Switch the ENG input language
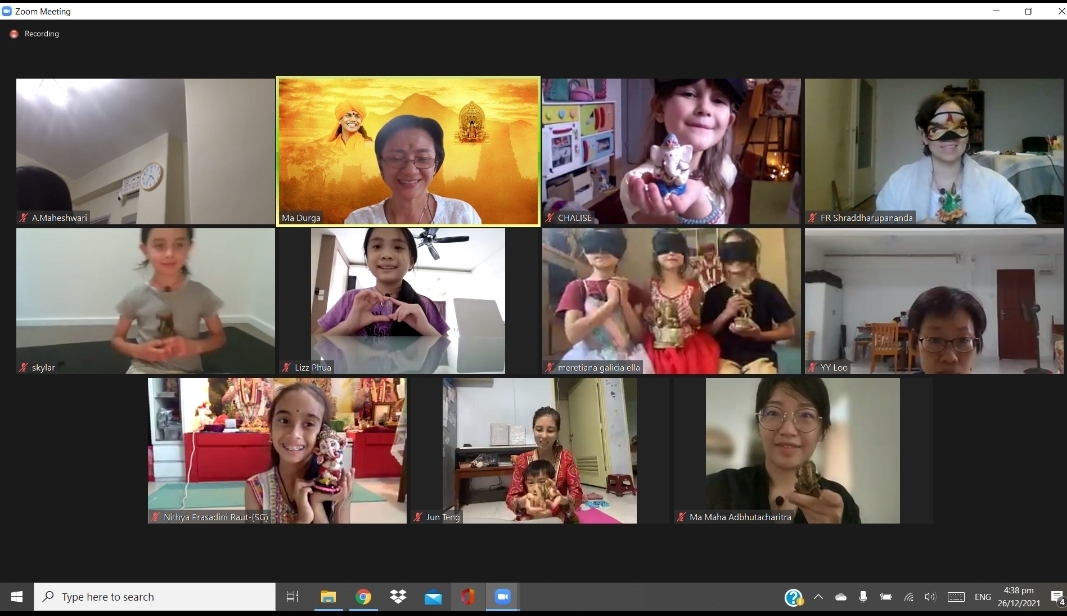 point(983,597)
